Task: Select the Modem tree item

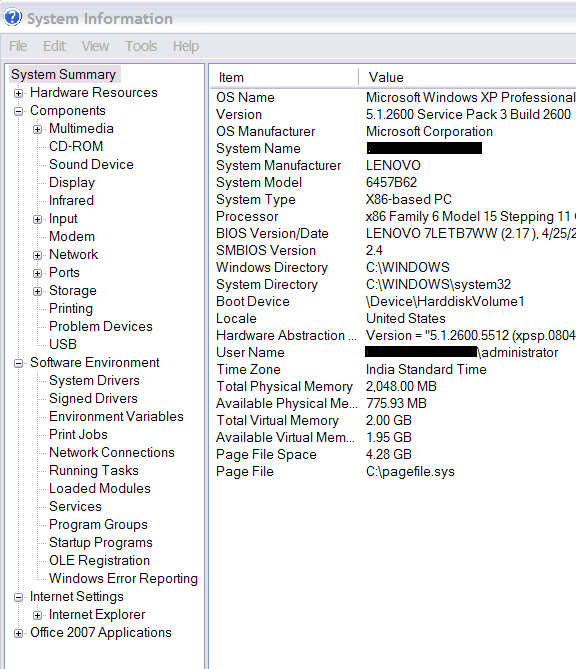Action: point(72,236)
